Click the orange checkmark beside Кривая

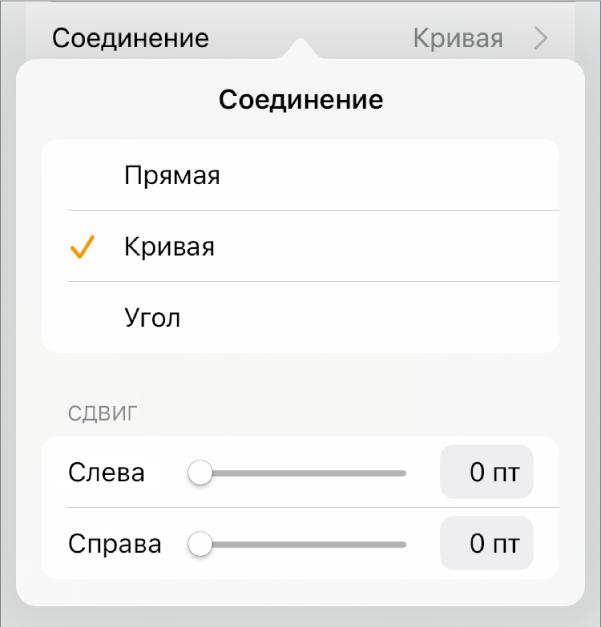click(82, 247)
